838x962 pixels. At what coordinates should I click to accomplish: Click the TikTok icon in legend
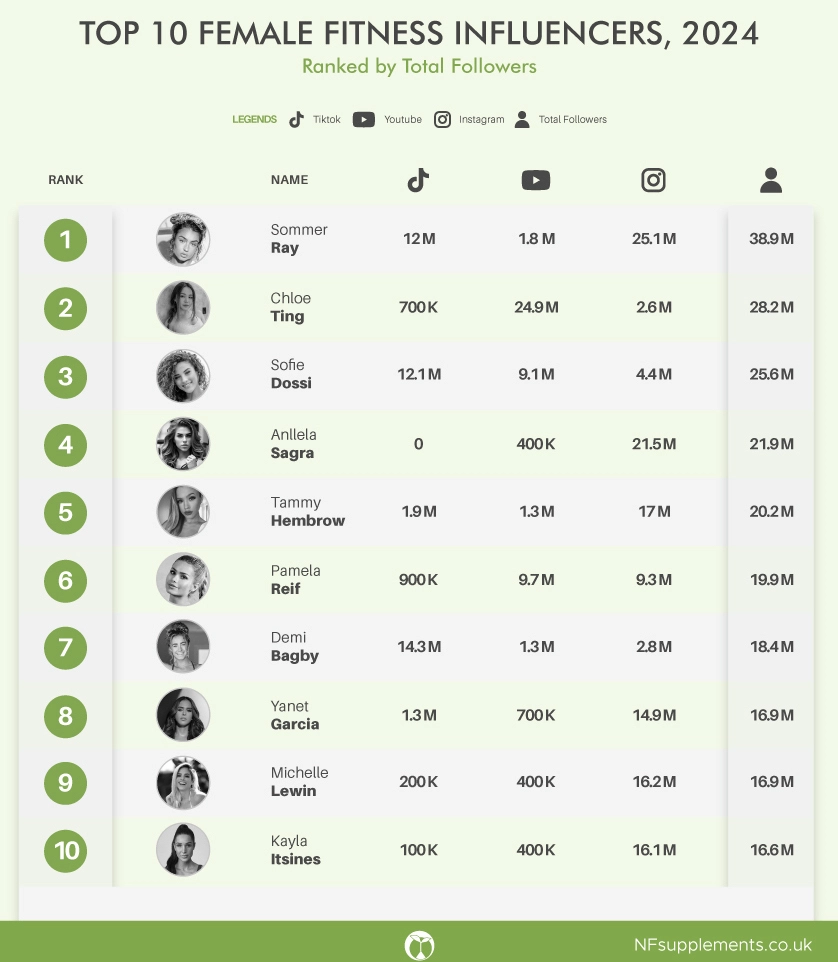click(296, 119)
